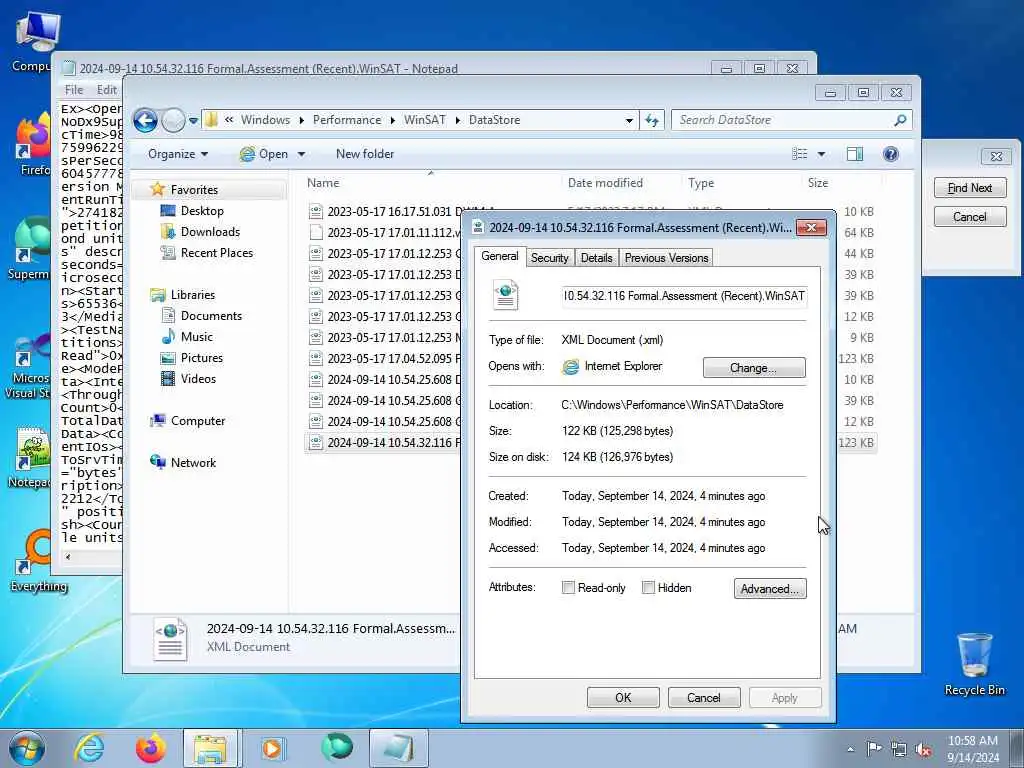Viewport: 1024px width, 768px height.
Task: Select Computer in navigation pane
Action: coord(197,421)
